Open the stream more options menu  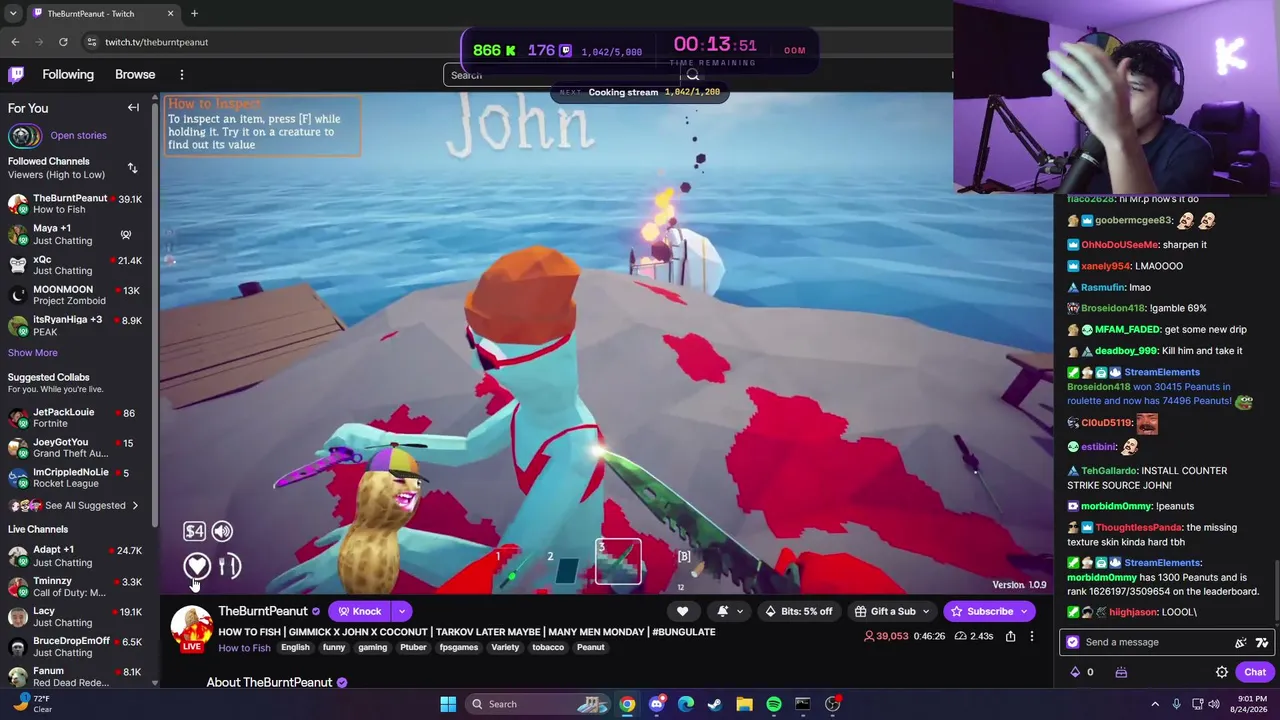tap(1032, 636)
